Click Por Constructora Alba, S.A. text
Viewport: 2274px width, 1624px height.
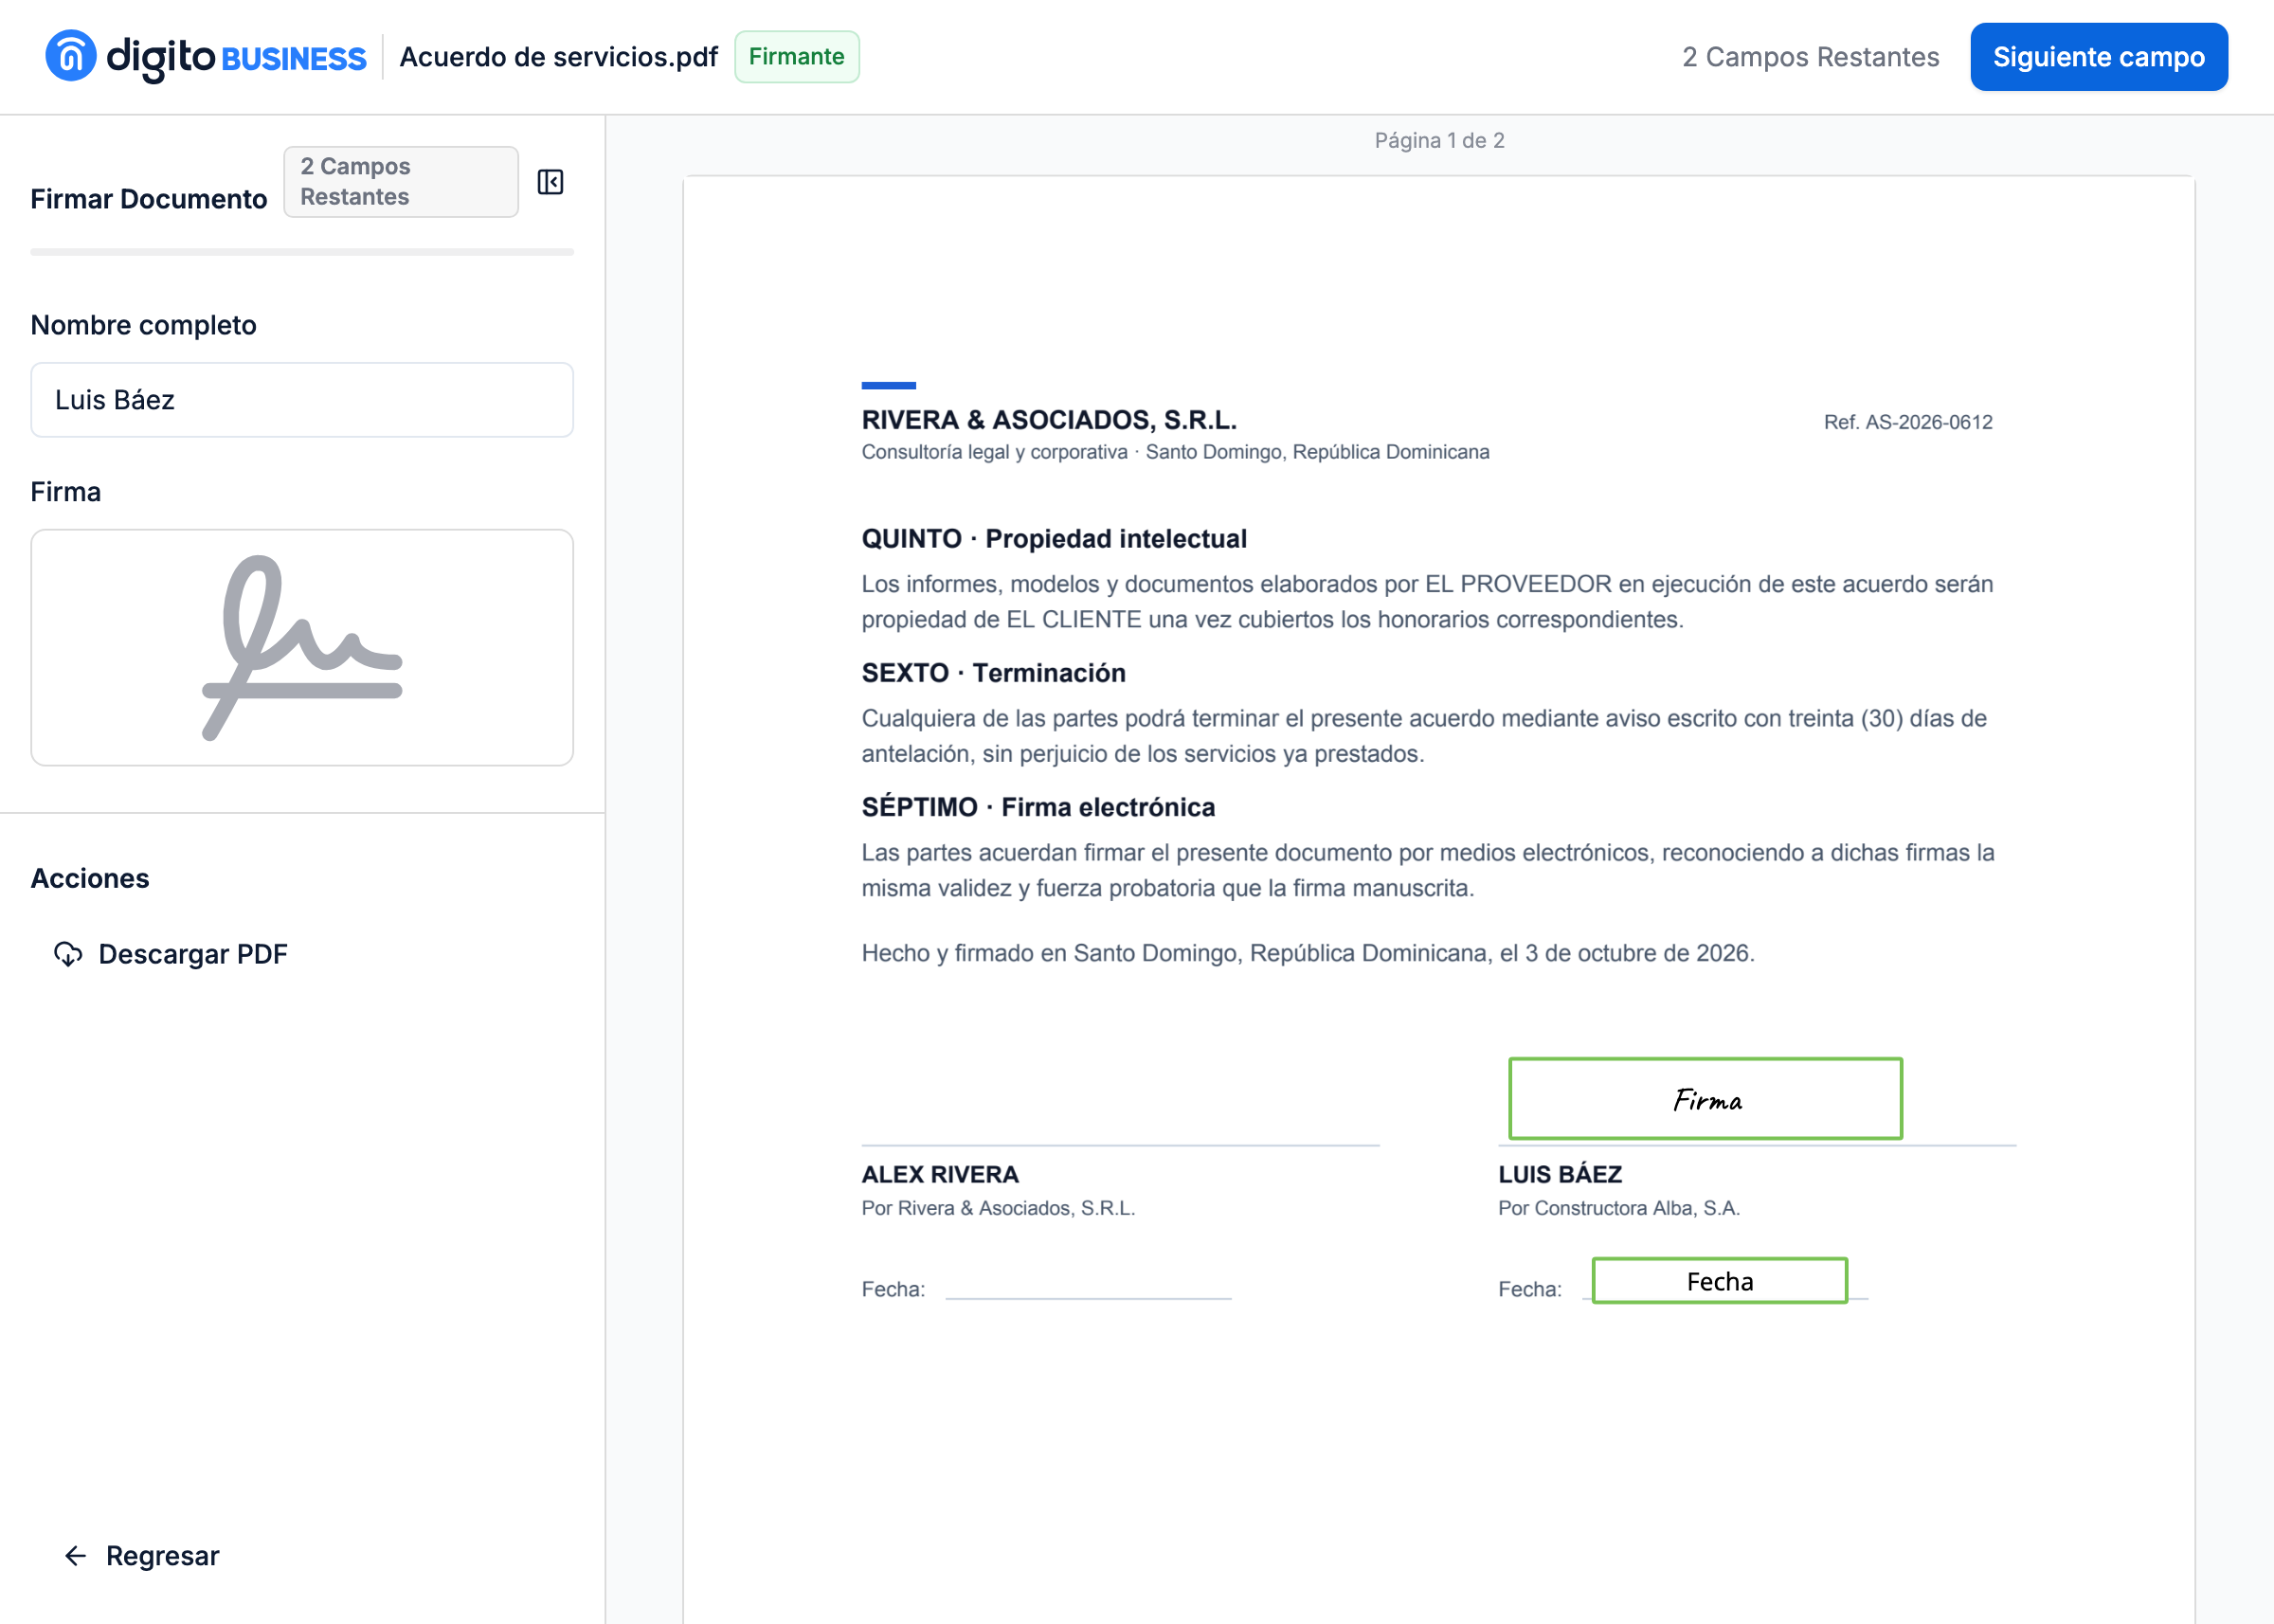(1618, 1208)
